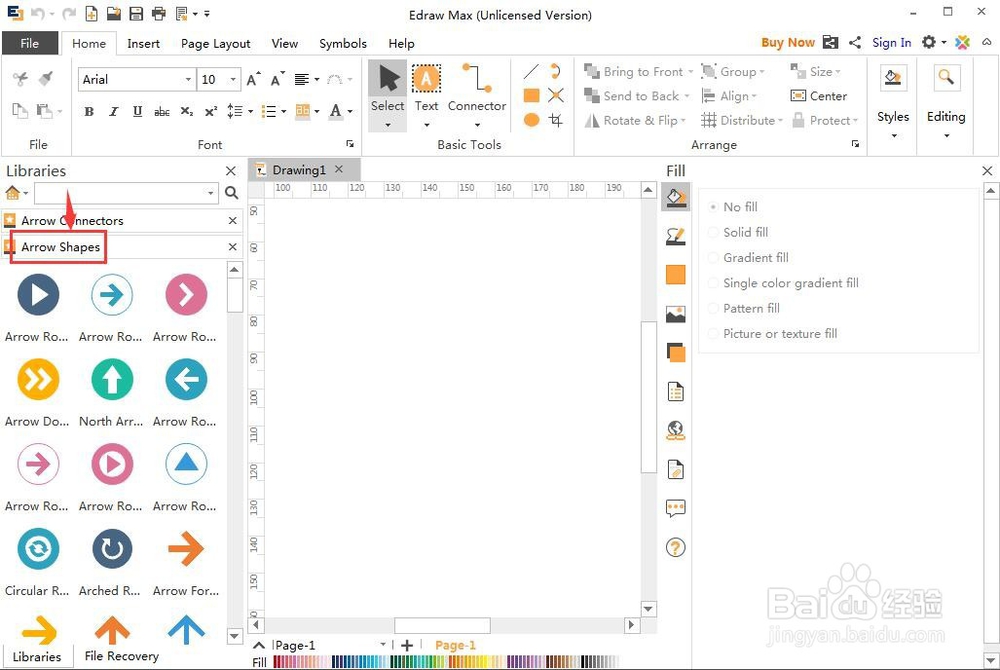Click the Buy Now link
Viewport: 1000px width, 670px height.
tap(788, 43)
